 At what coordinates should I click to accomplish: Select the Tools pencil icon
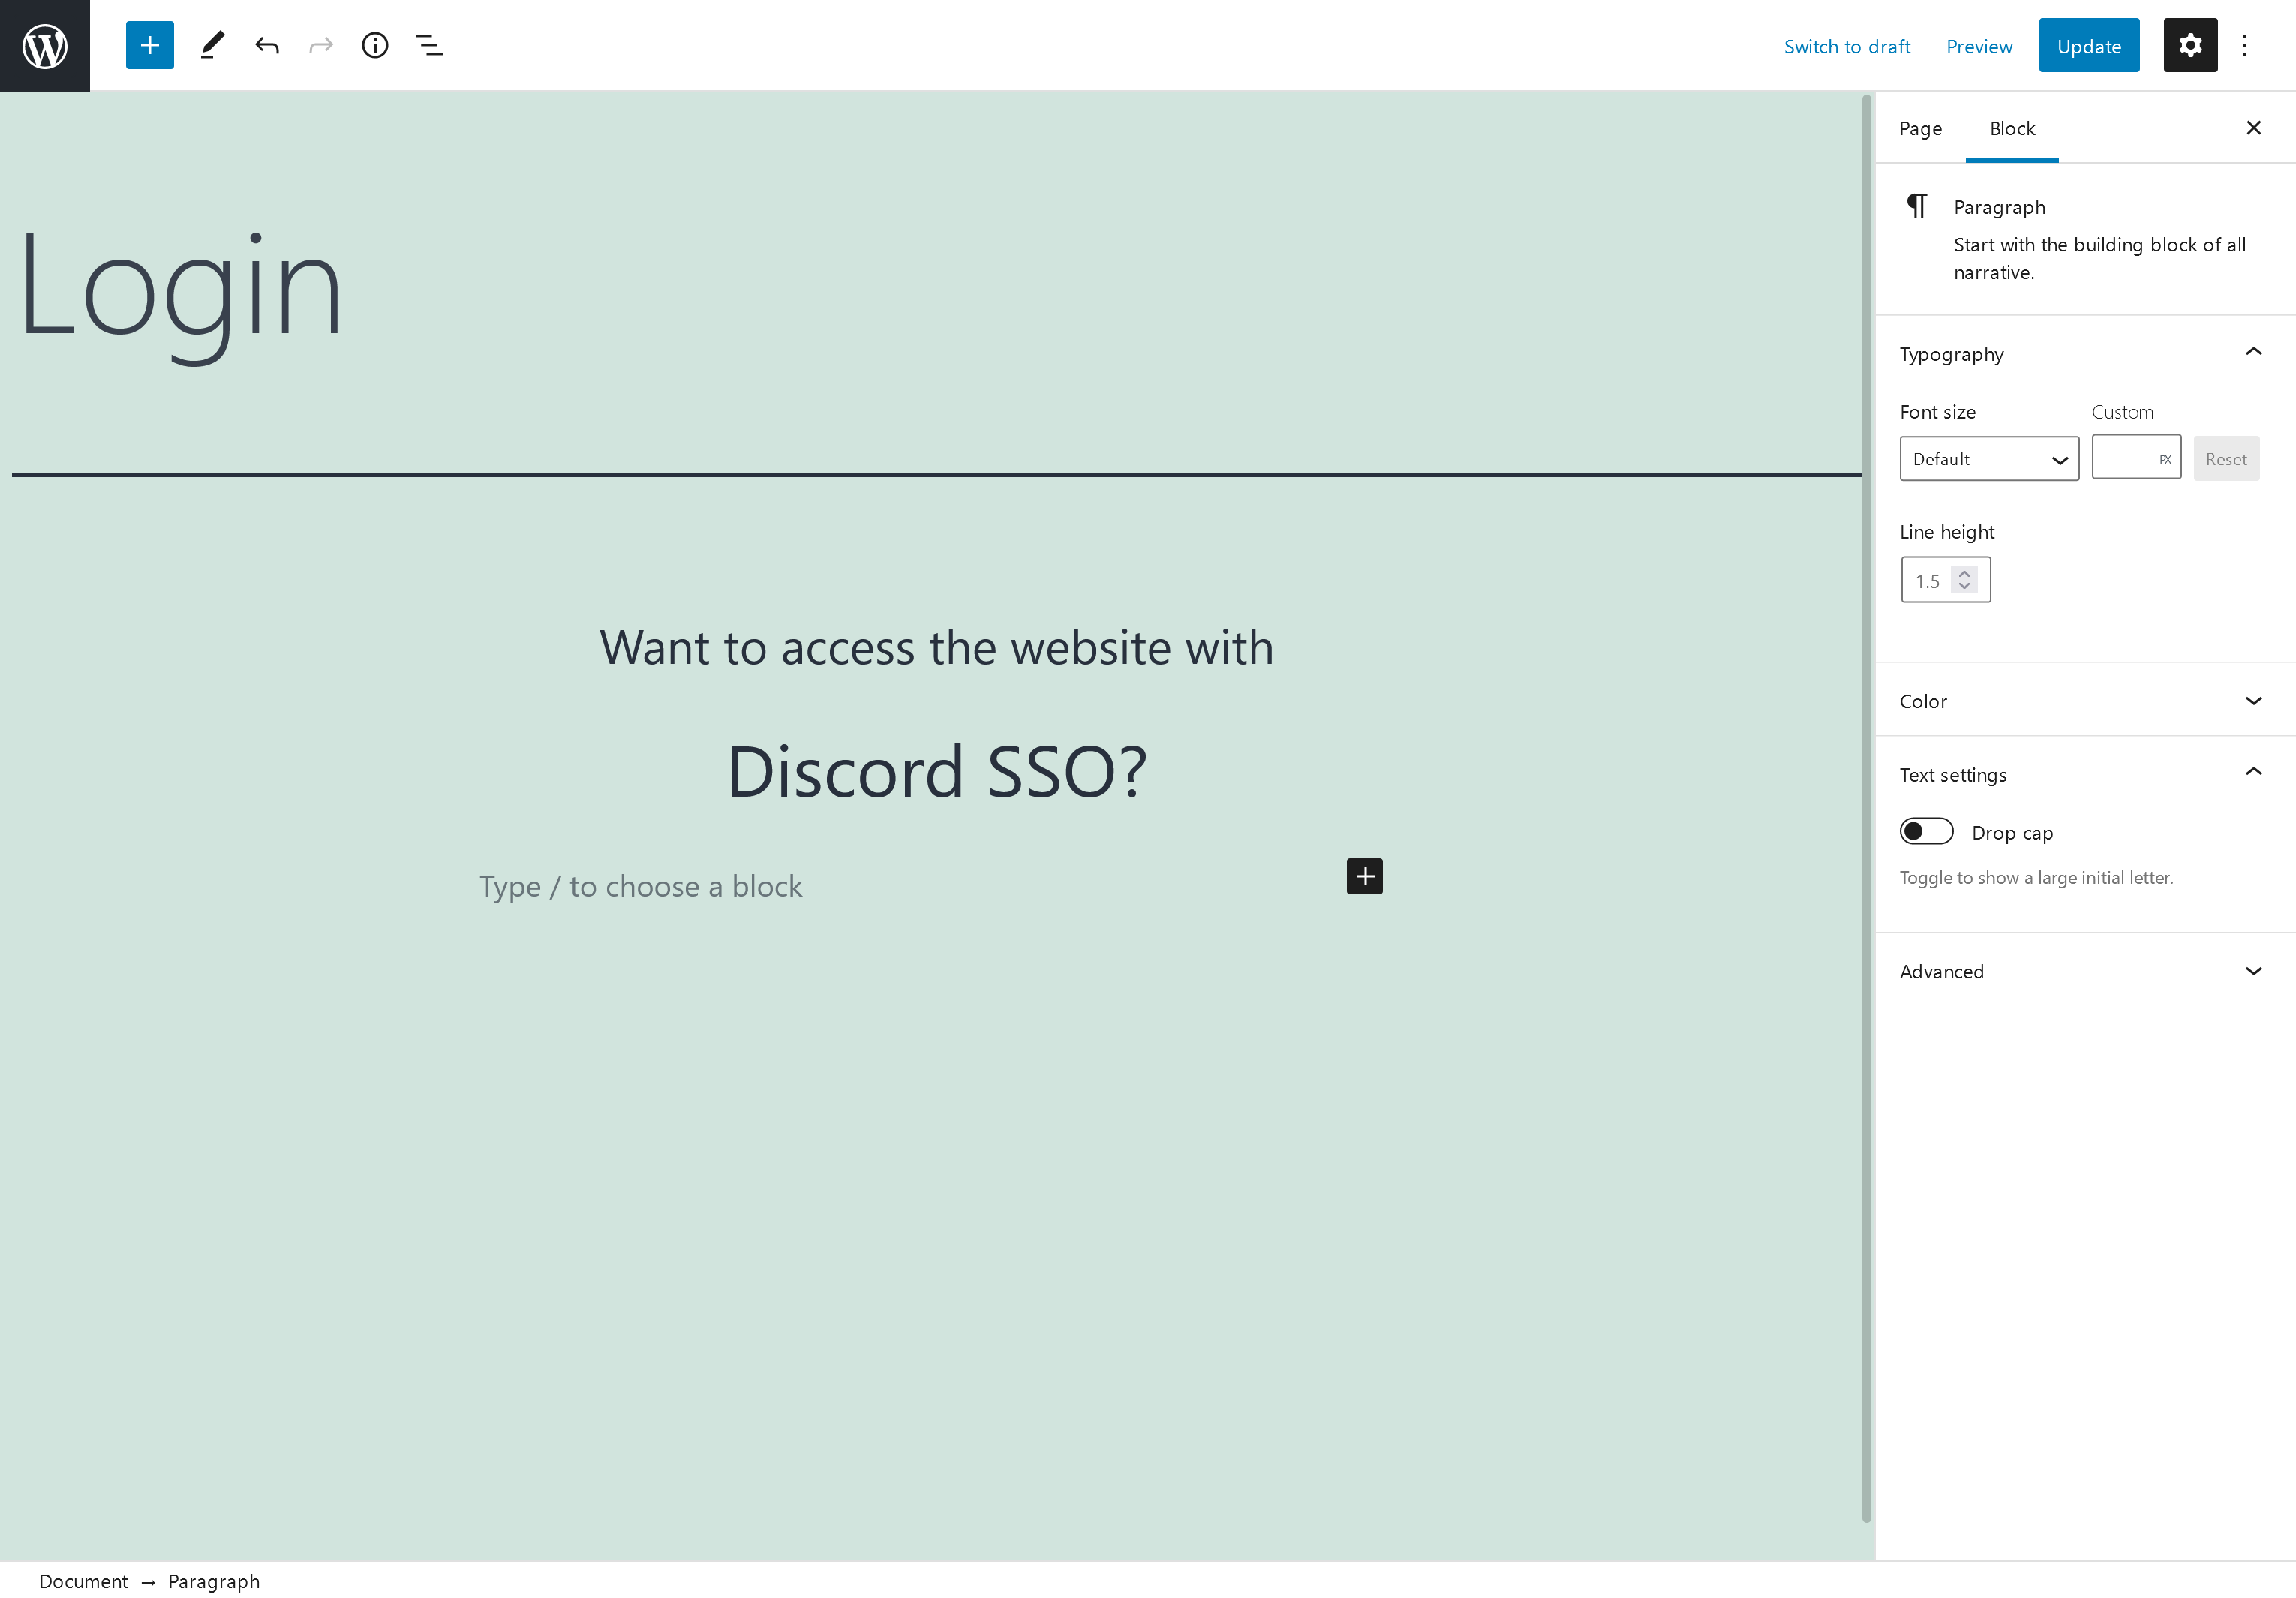click(x=212, y=45)
